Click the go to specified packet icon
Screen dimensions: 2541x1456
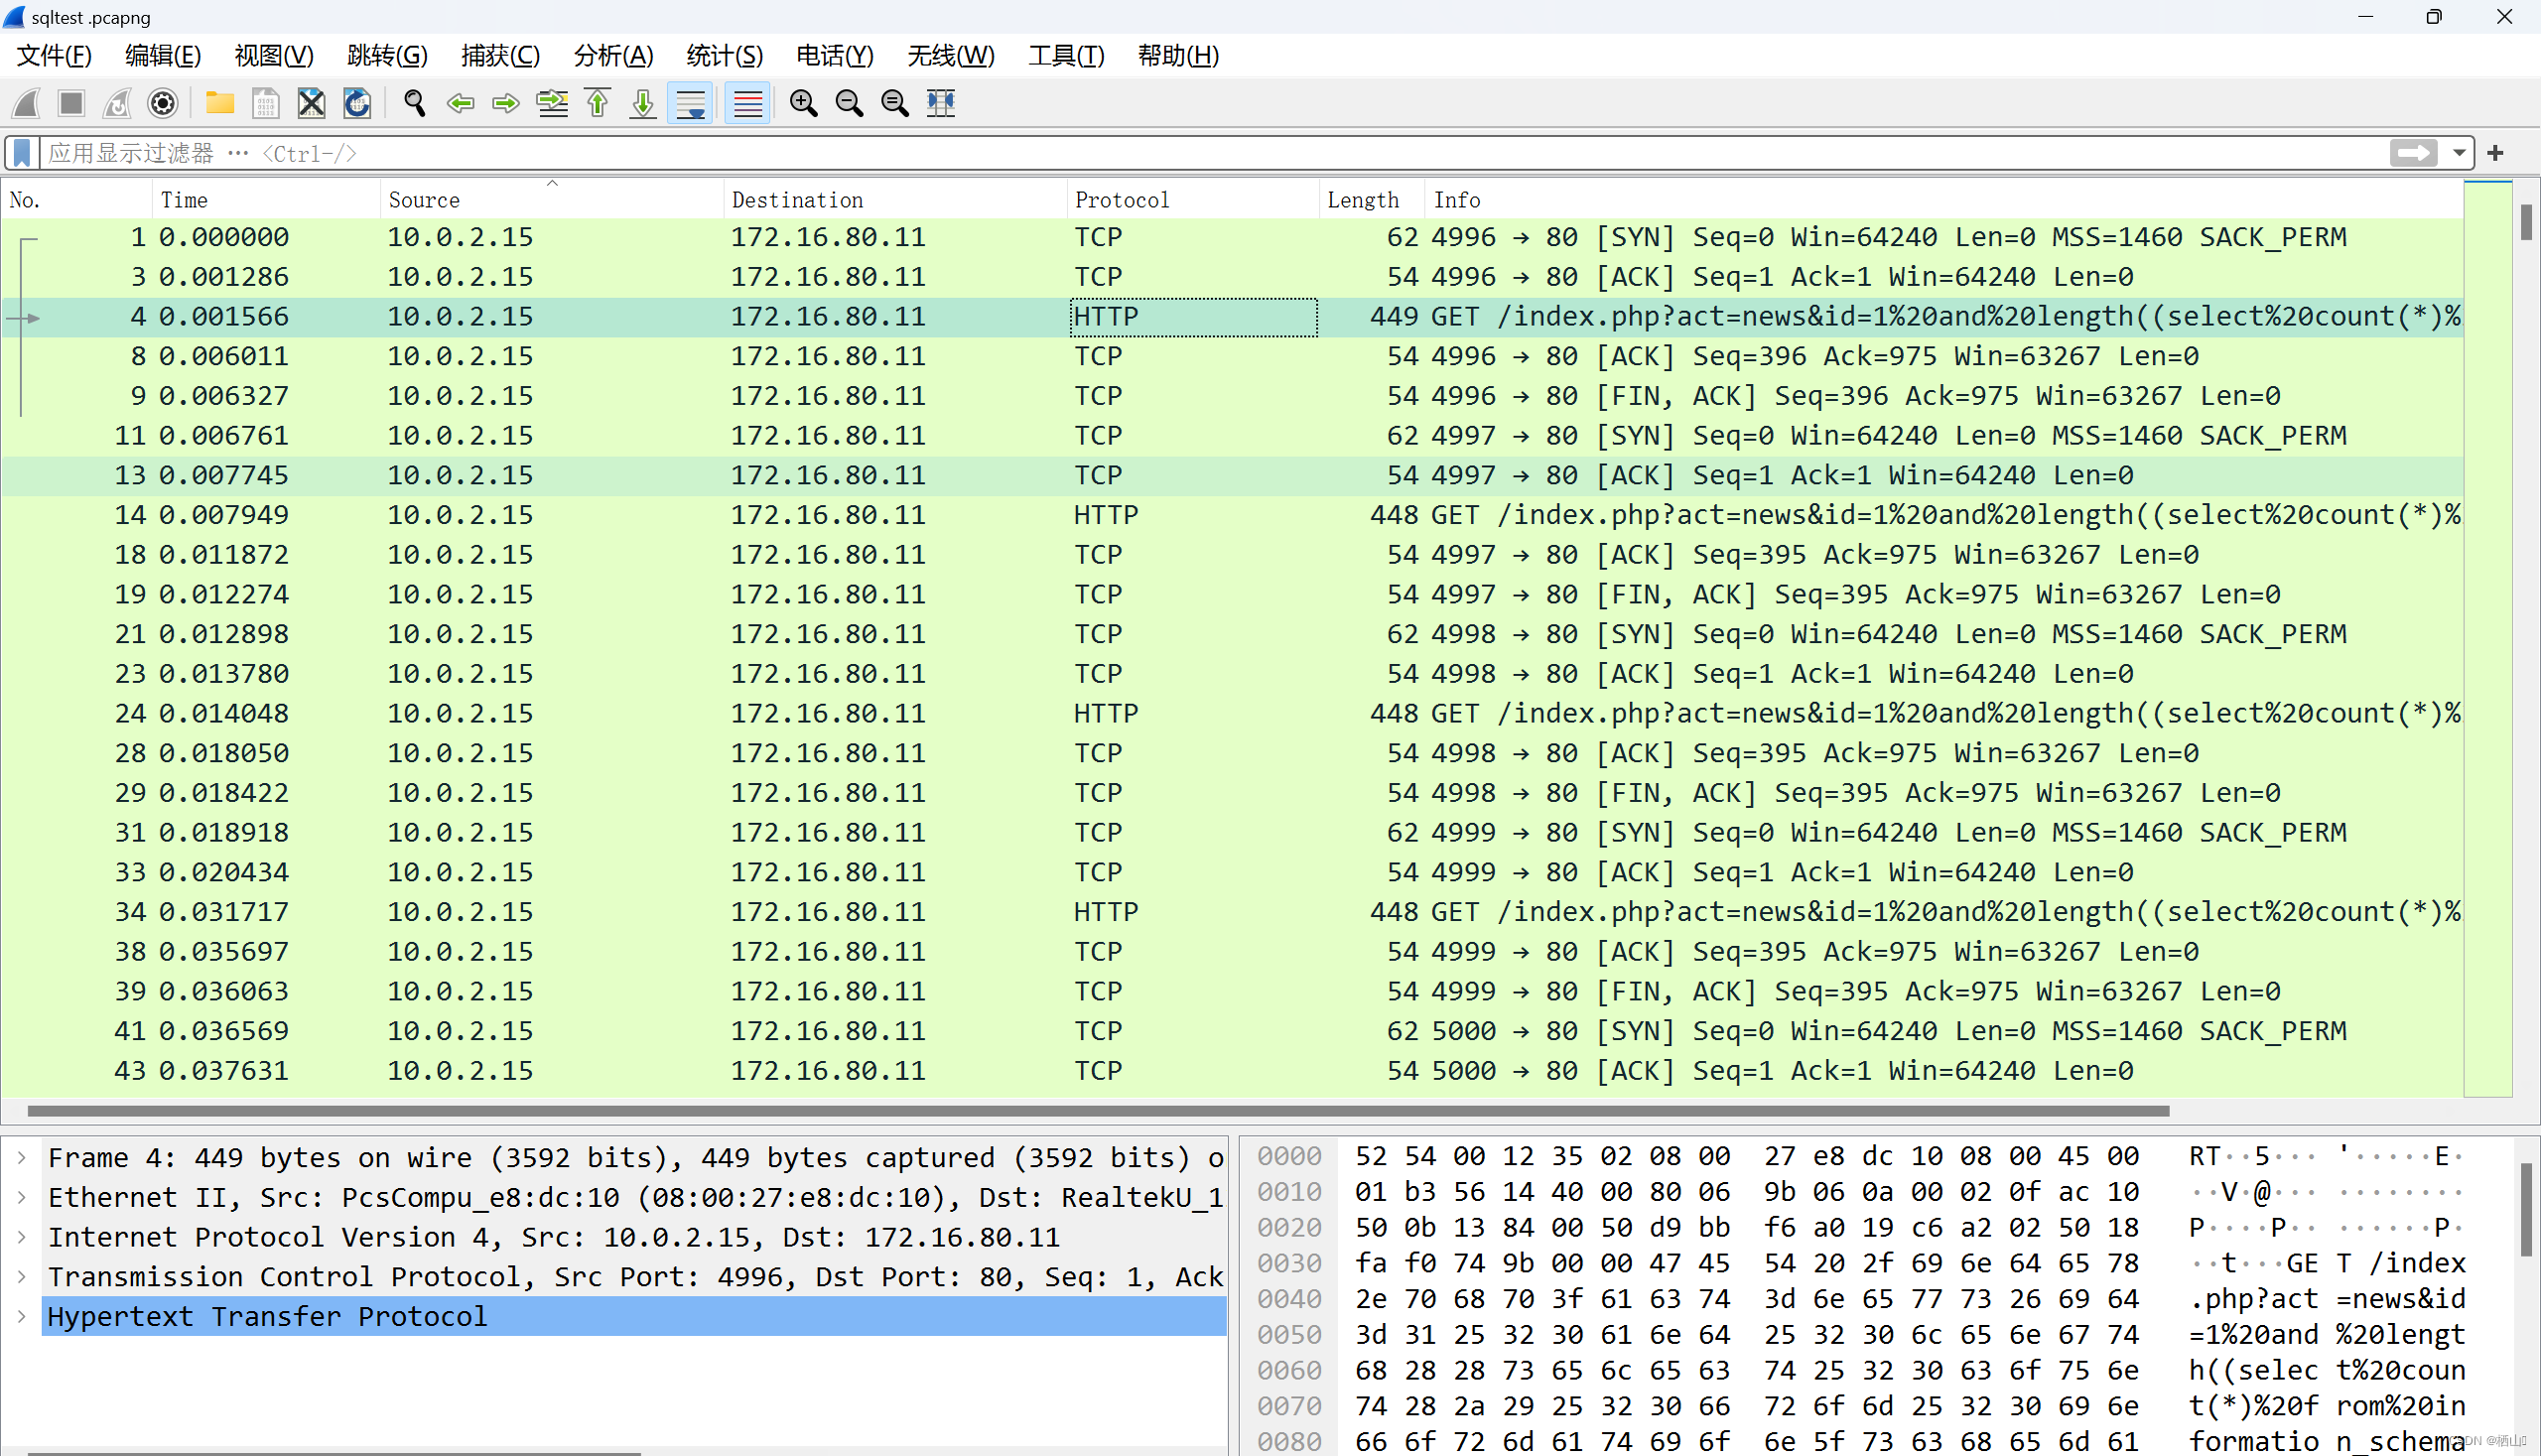click(552, 103)
